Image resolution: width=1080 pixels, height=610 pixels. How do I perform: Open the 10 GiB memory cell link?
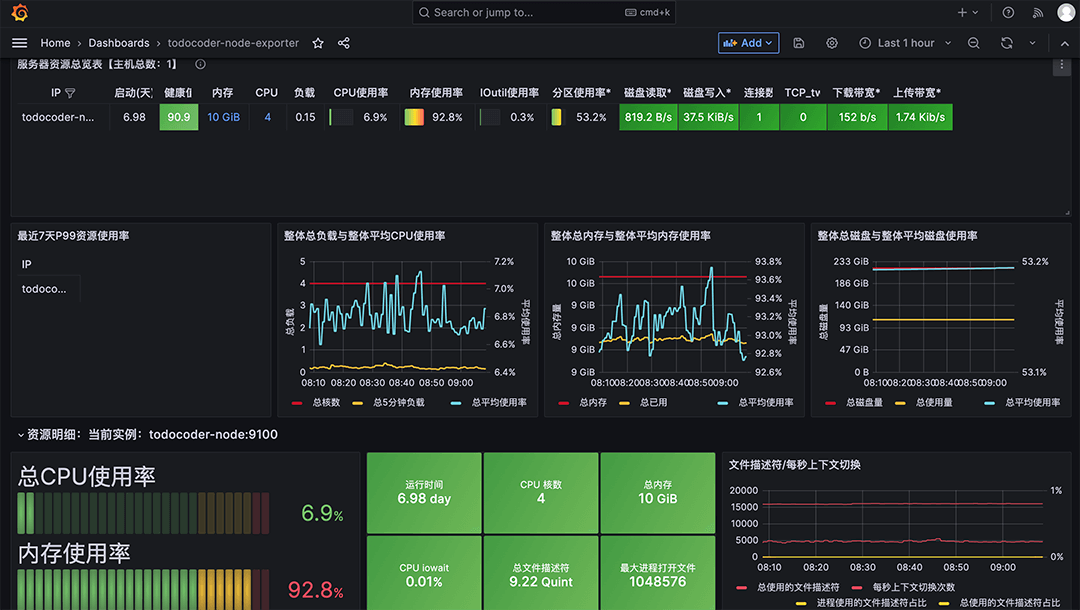click(223, 117)
